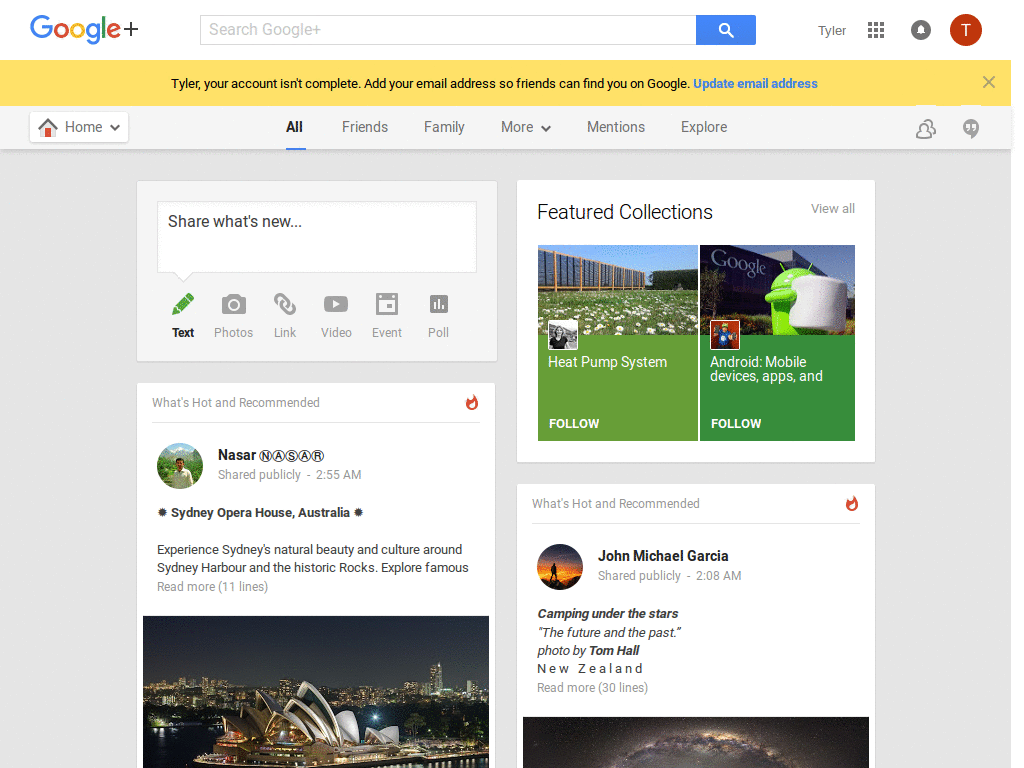Viewport: 1024px width, 768px height.
Task: Click the flame icon above Nasar's post
Action: (x=472, y=402)
